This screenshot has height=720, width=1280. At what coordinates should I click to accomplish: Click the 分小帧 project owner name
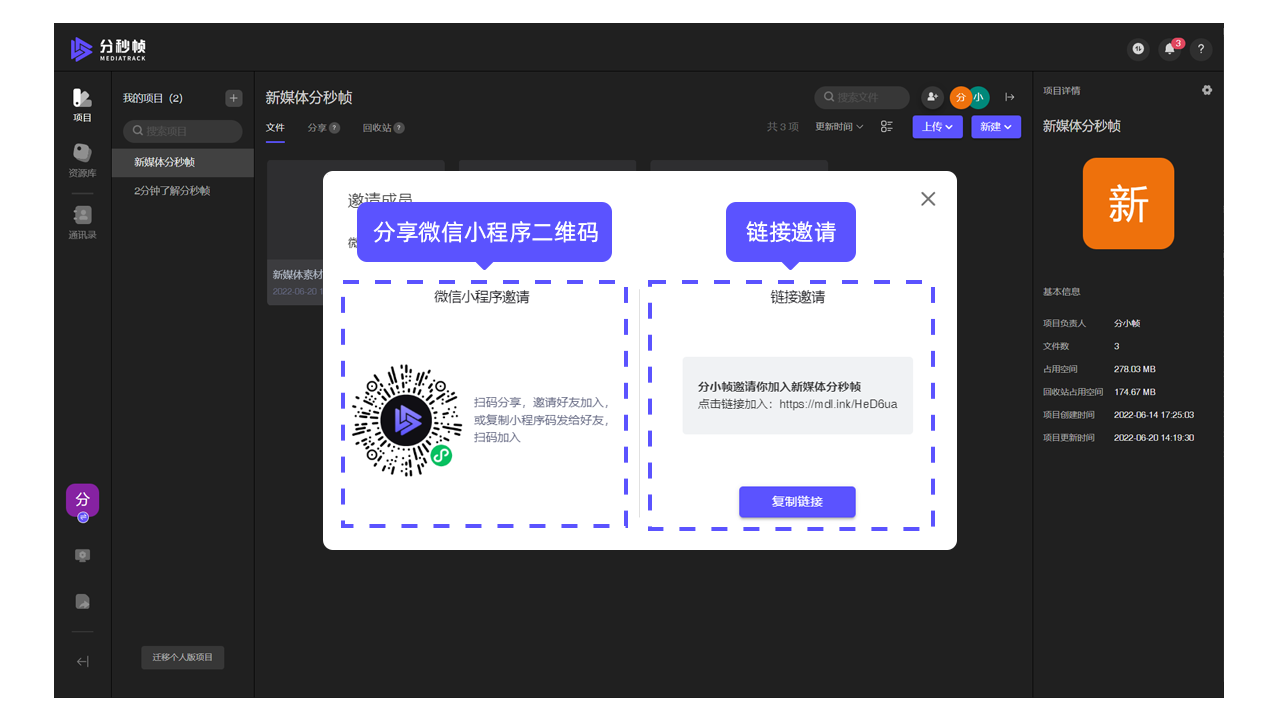tap(1127, 323)
